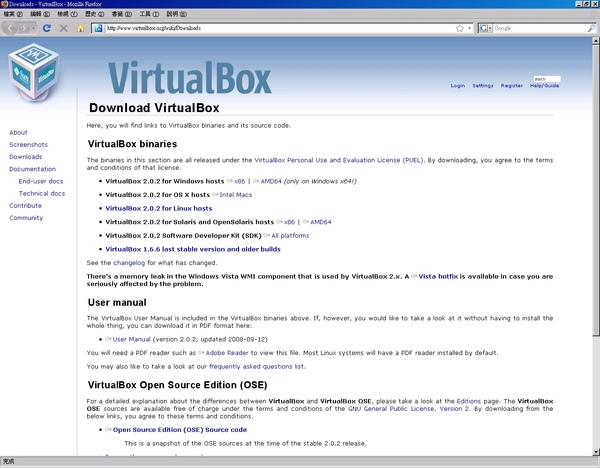The image size is (600, 468).
Task: Open the Vista hotfix link
Action: click(438, 276)
